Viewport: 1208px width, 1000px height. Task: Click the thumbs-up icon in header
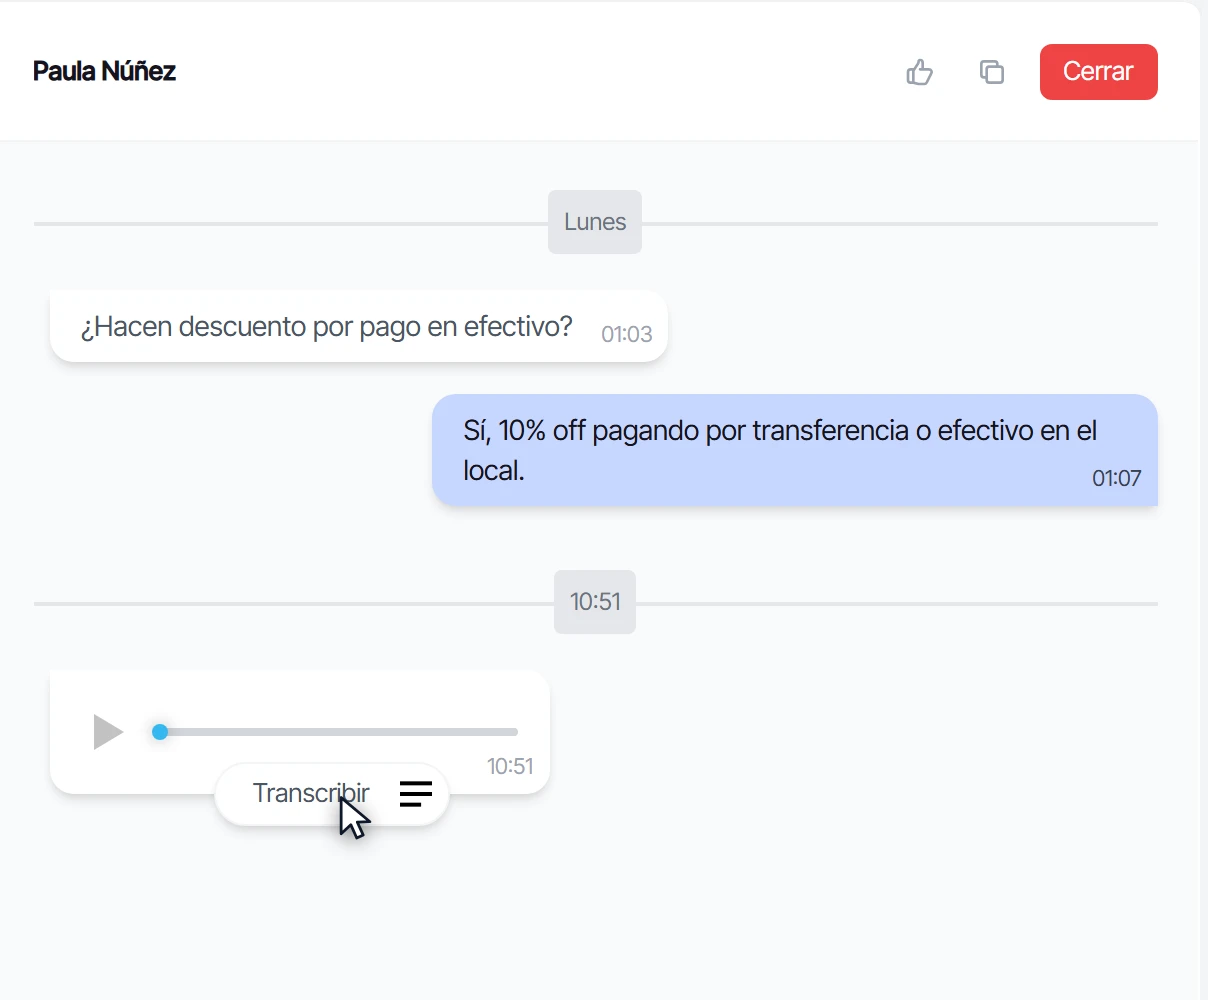[919, 72]
